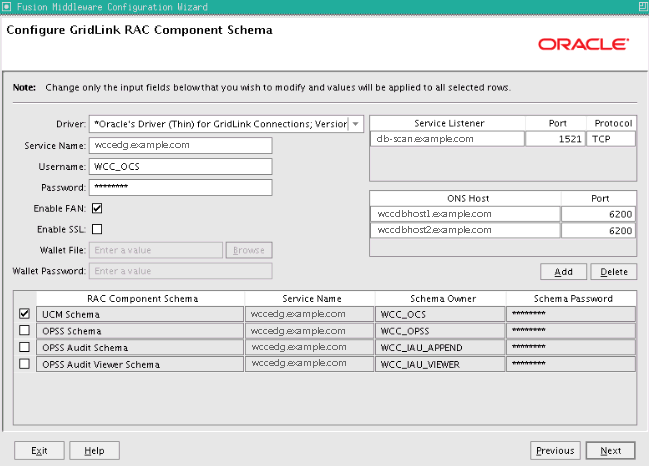Proceed with the Next button
The width and height of the screenshot is (649, 466).
coord(611,450)
